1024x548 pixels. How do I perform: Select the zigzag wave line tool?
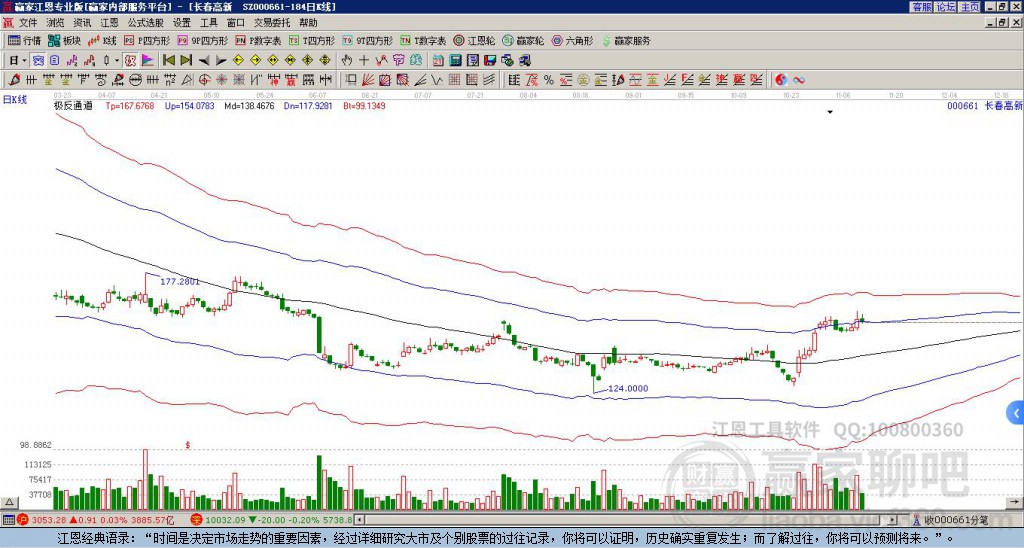pos(436,80)
